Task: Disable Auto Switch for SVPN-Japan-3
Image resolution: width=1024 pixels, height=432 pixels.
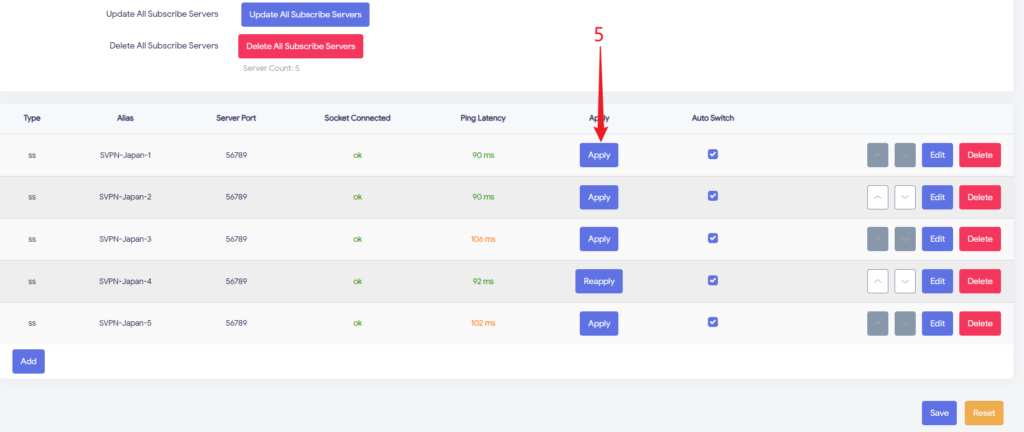Action: pos(713,238)
